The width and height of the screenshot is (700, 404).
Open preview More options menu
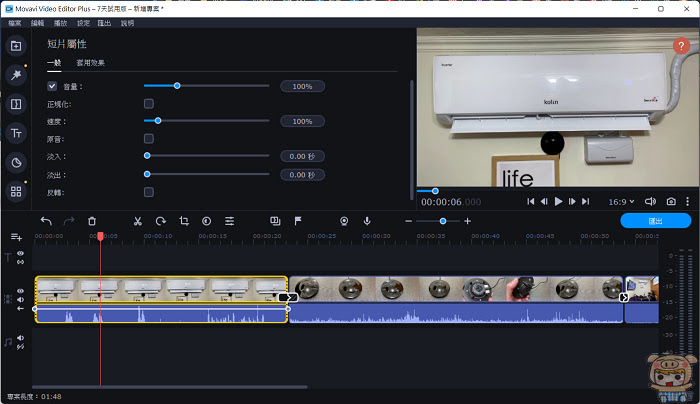(688, 202)
